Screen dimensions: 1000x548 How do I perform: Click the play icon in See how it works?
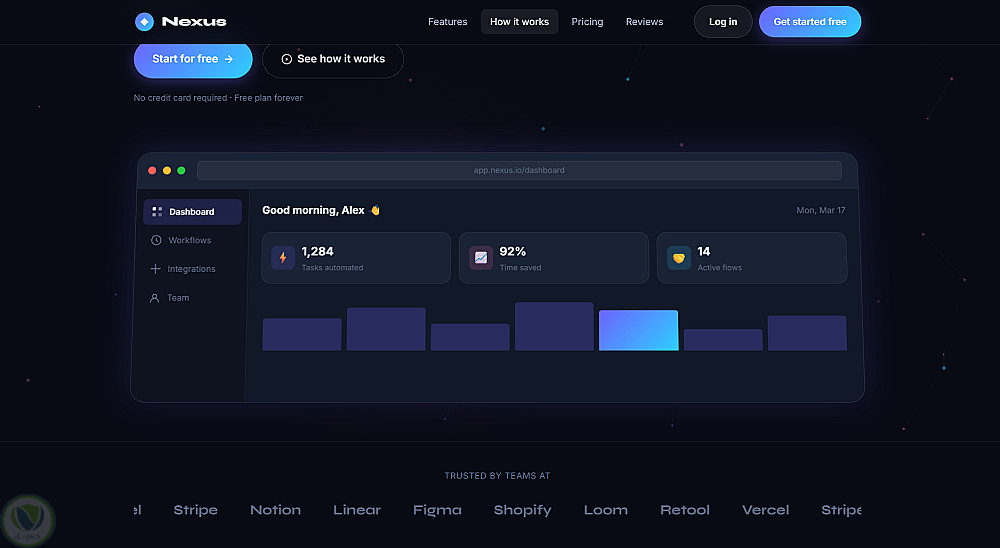pos(287,59)
